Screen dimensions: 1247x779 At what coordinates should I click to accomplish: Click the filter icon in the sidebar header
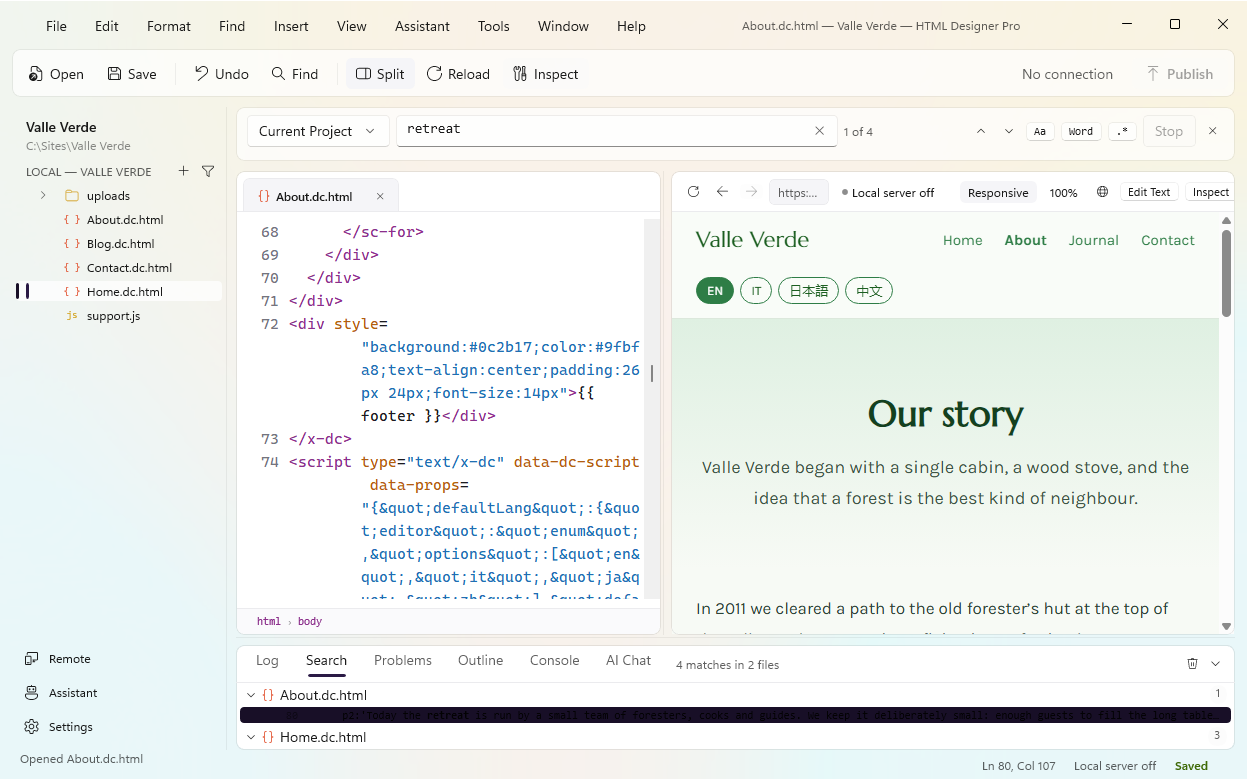pyautogui.click(x=208, y=171)
